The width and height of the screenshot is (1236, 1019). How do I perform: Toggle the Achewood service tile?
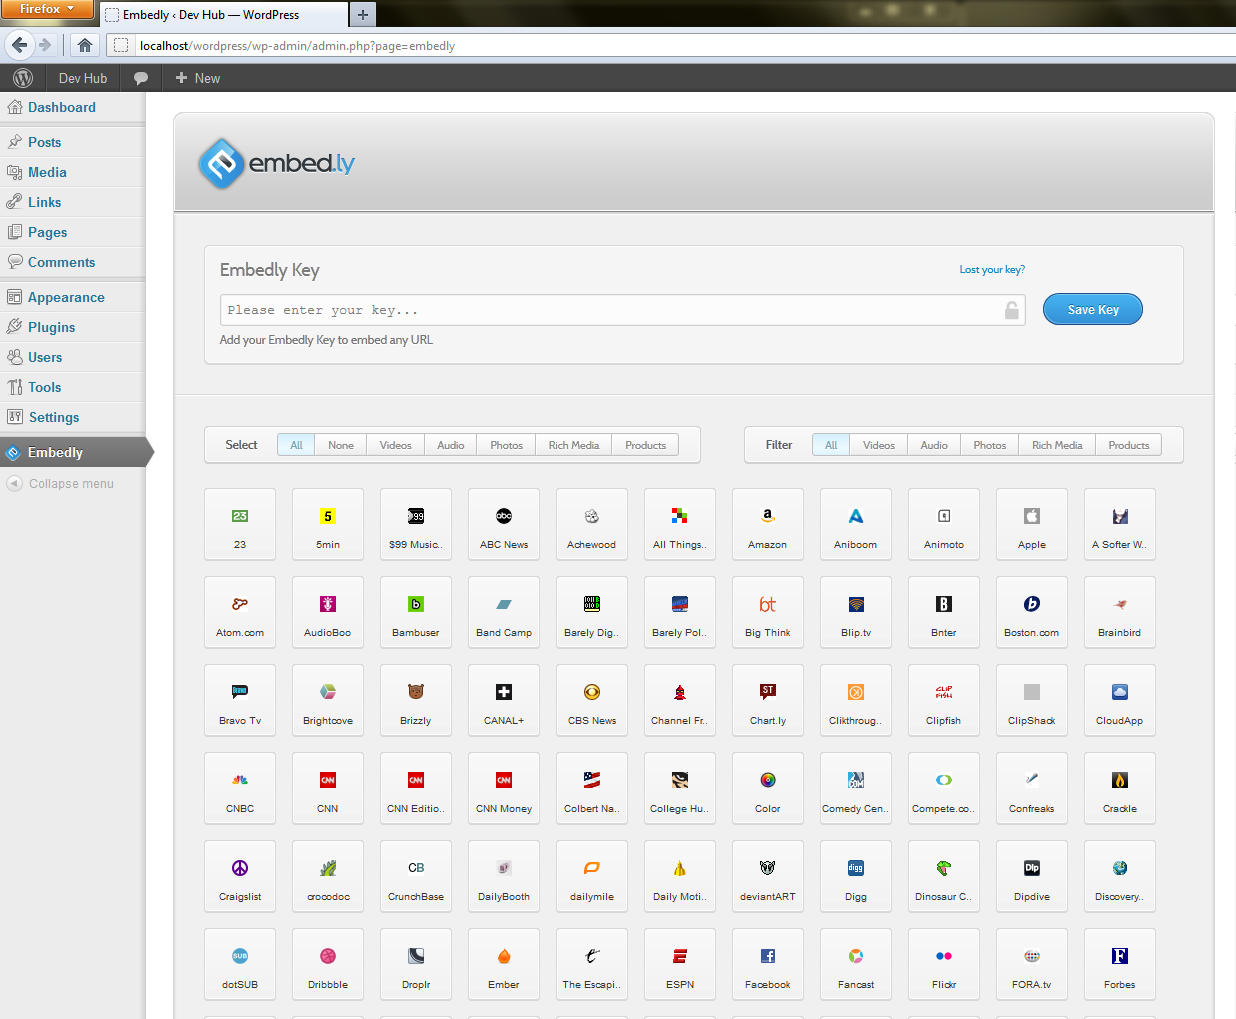pyautogui.click(x=592, y=524)
